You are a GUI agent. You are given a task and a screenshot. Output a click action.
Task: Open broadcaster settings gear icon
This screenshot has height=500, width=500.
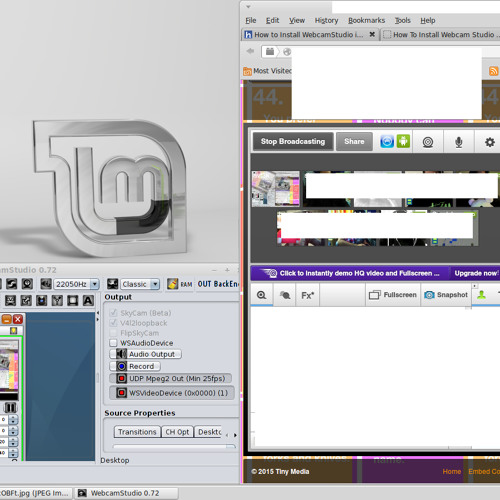[490, 142]
